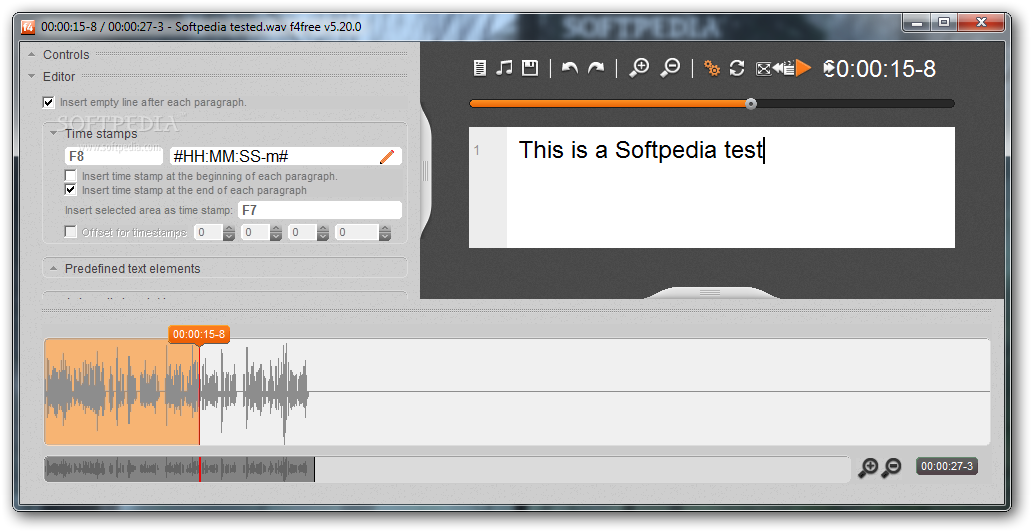This screenshot has height=532, width=1032.
Task: Click the f4 application icon in title bar
Action: click(28, 27)
